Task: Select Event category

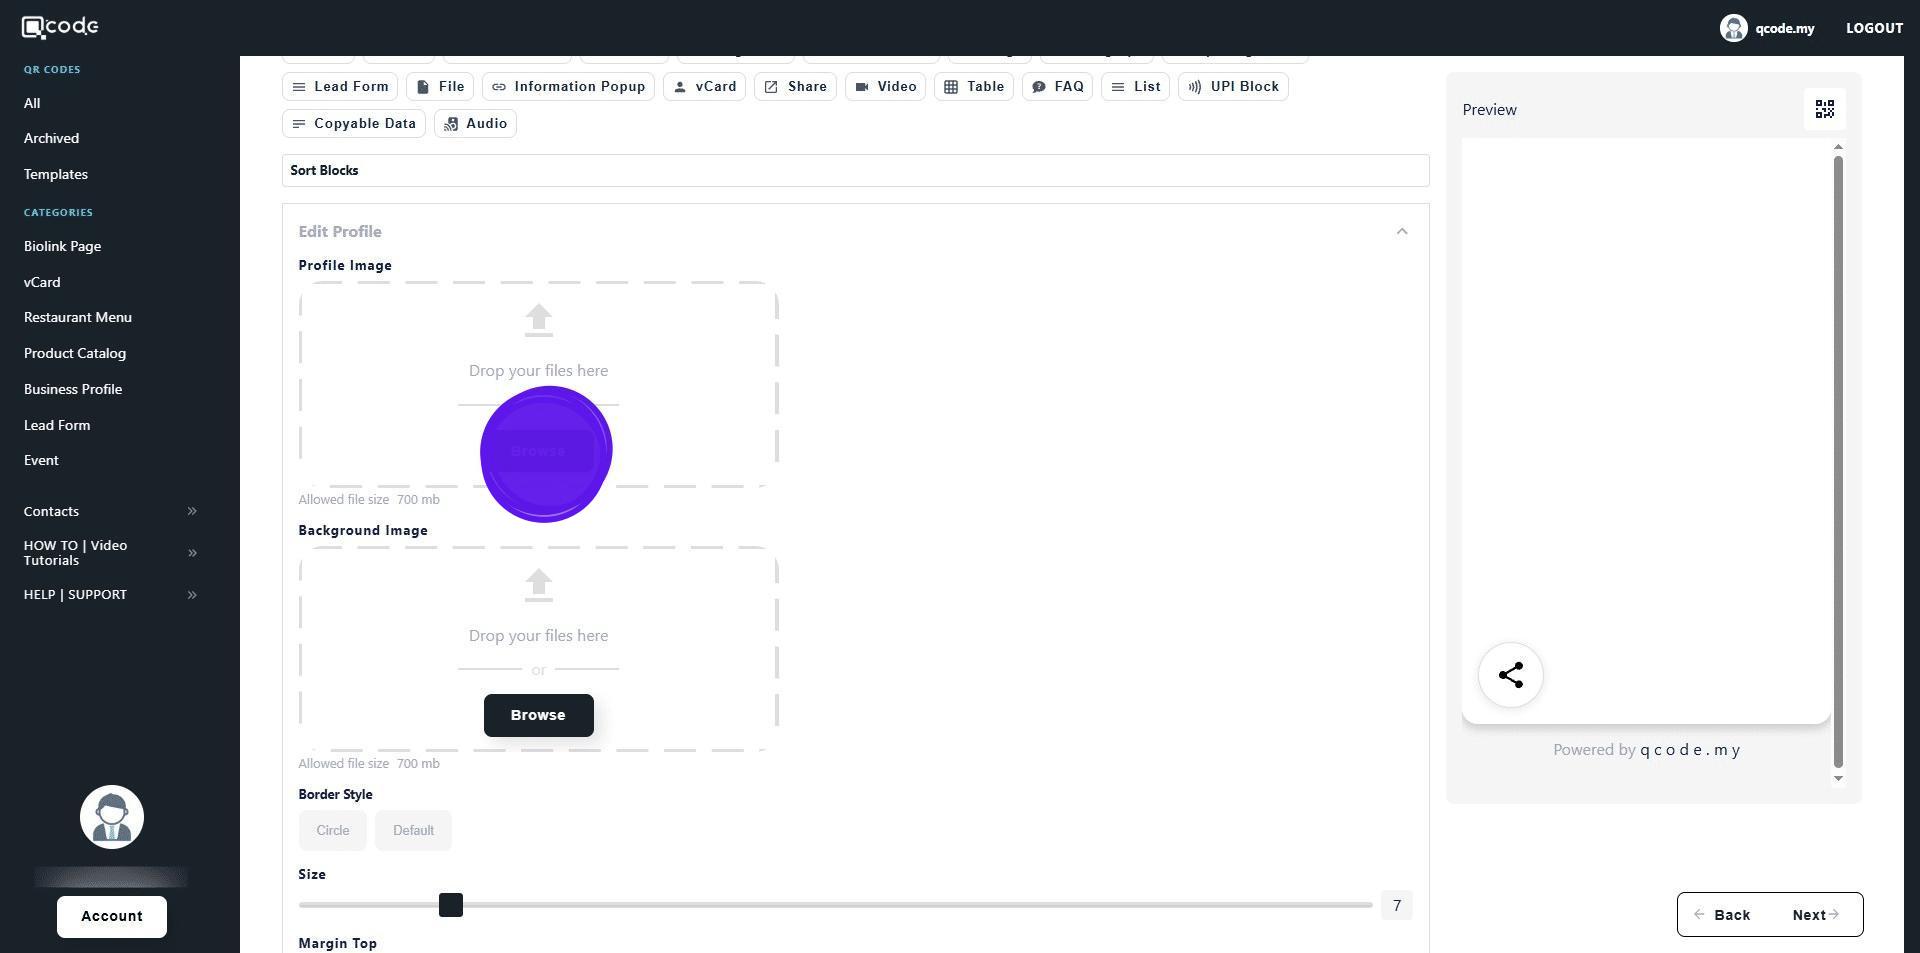Action: click(41, 460)
